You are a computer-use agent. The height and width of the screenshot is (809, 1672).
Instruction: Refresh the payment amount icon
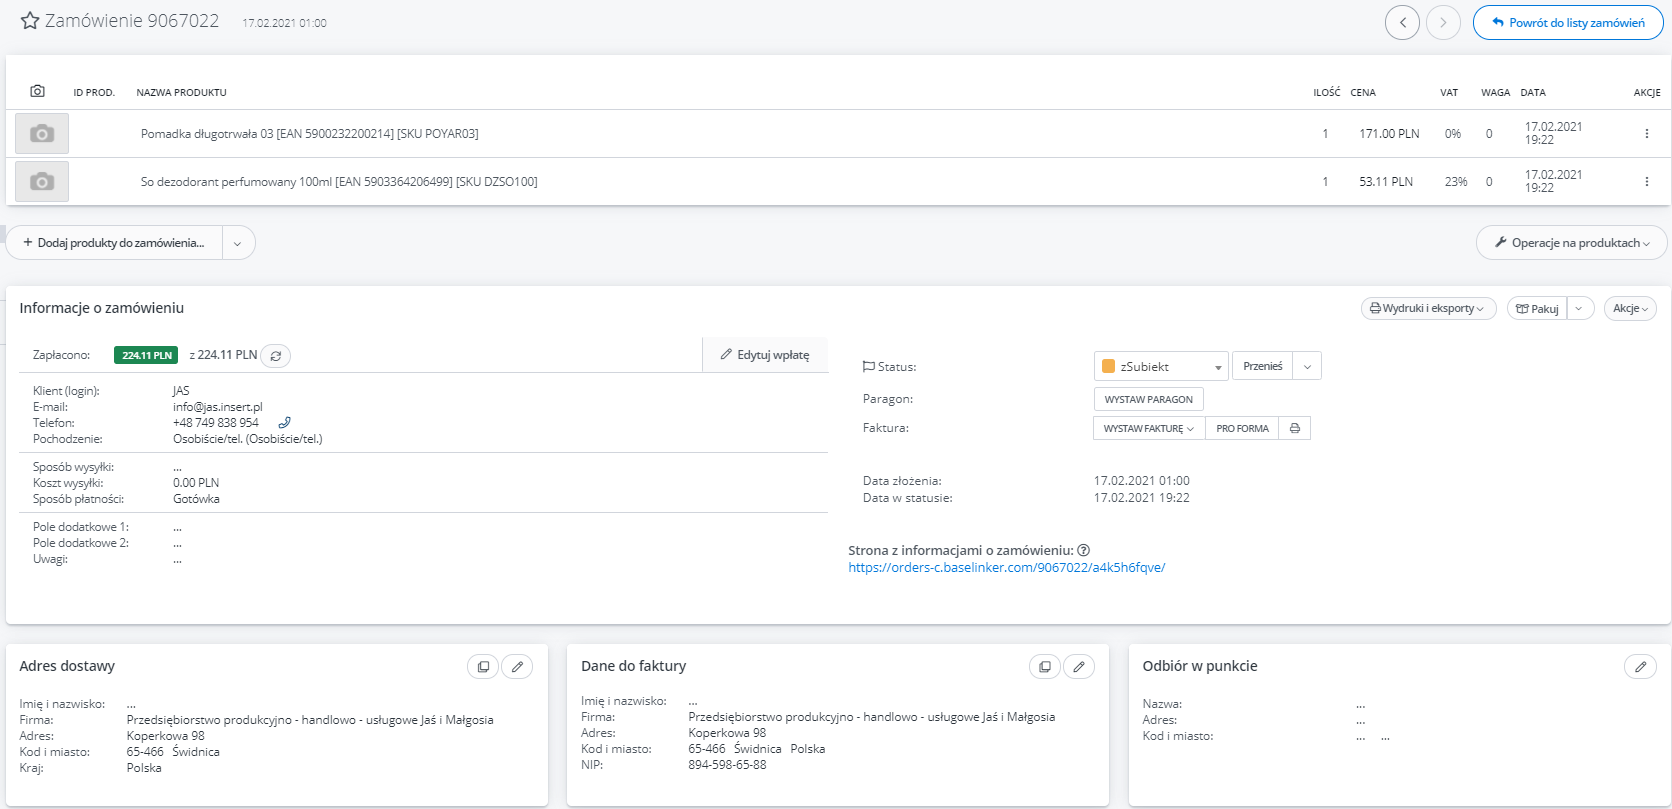276,355
